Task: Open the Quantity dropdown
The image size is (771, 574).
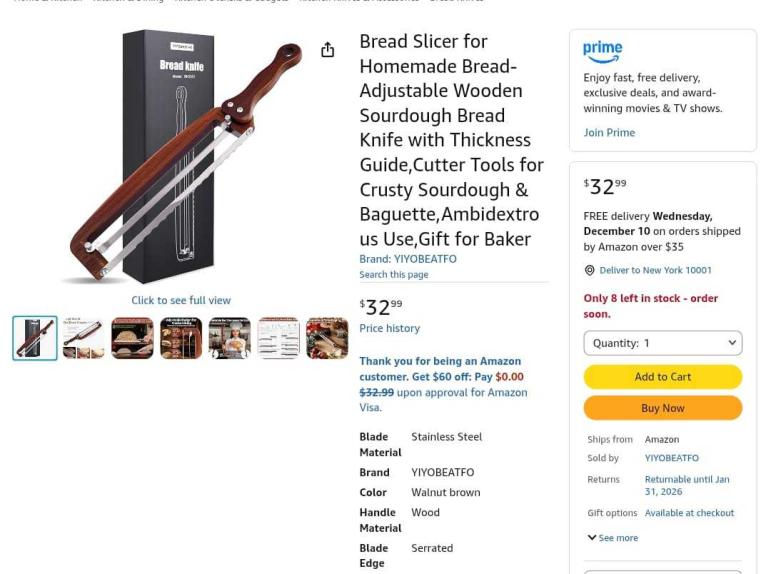Action: point(662,343)
